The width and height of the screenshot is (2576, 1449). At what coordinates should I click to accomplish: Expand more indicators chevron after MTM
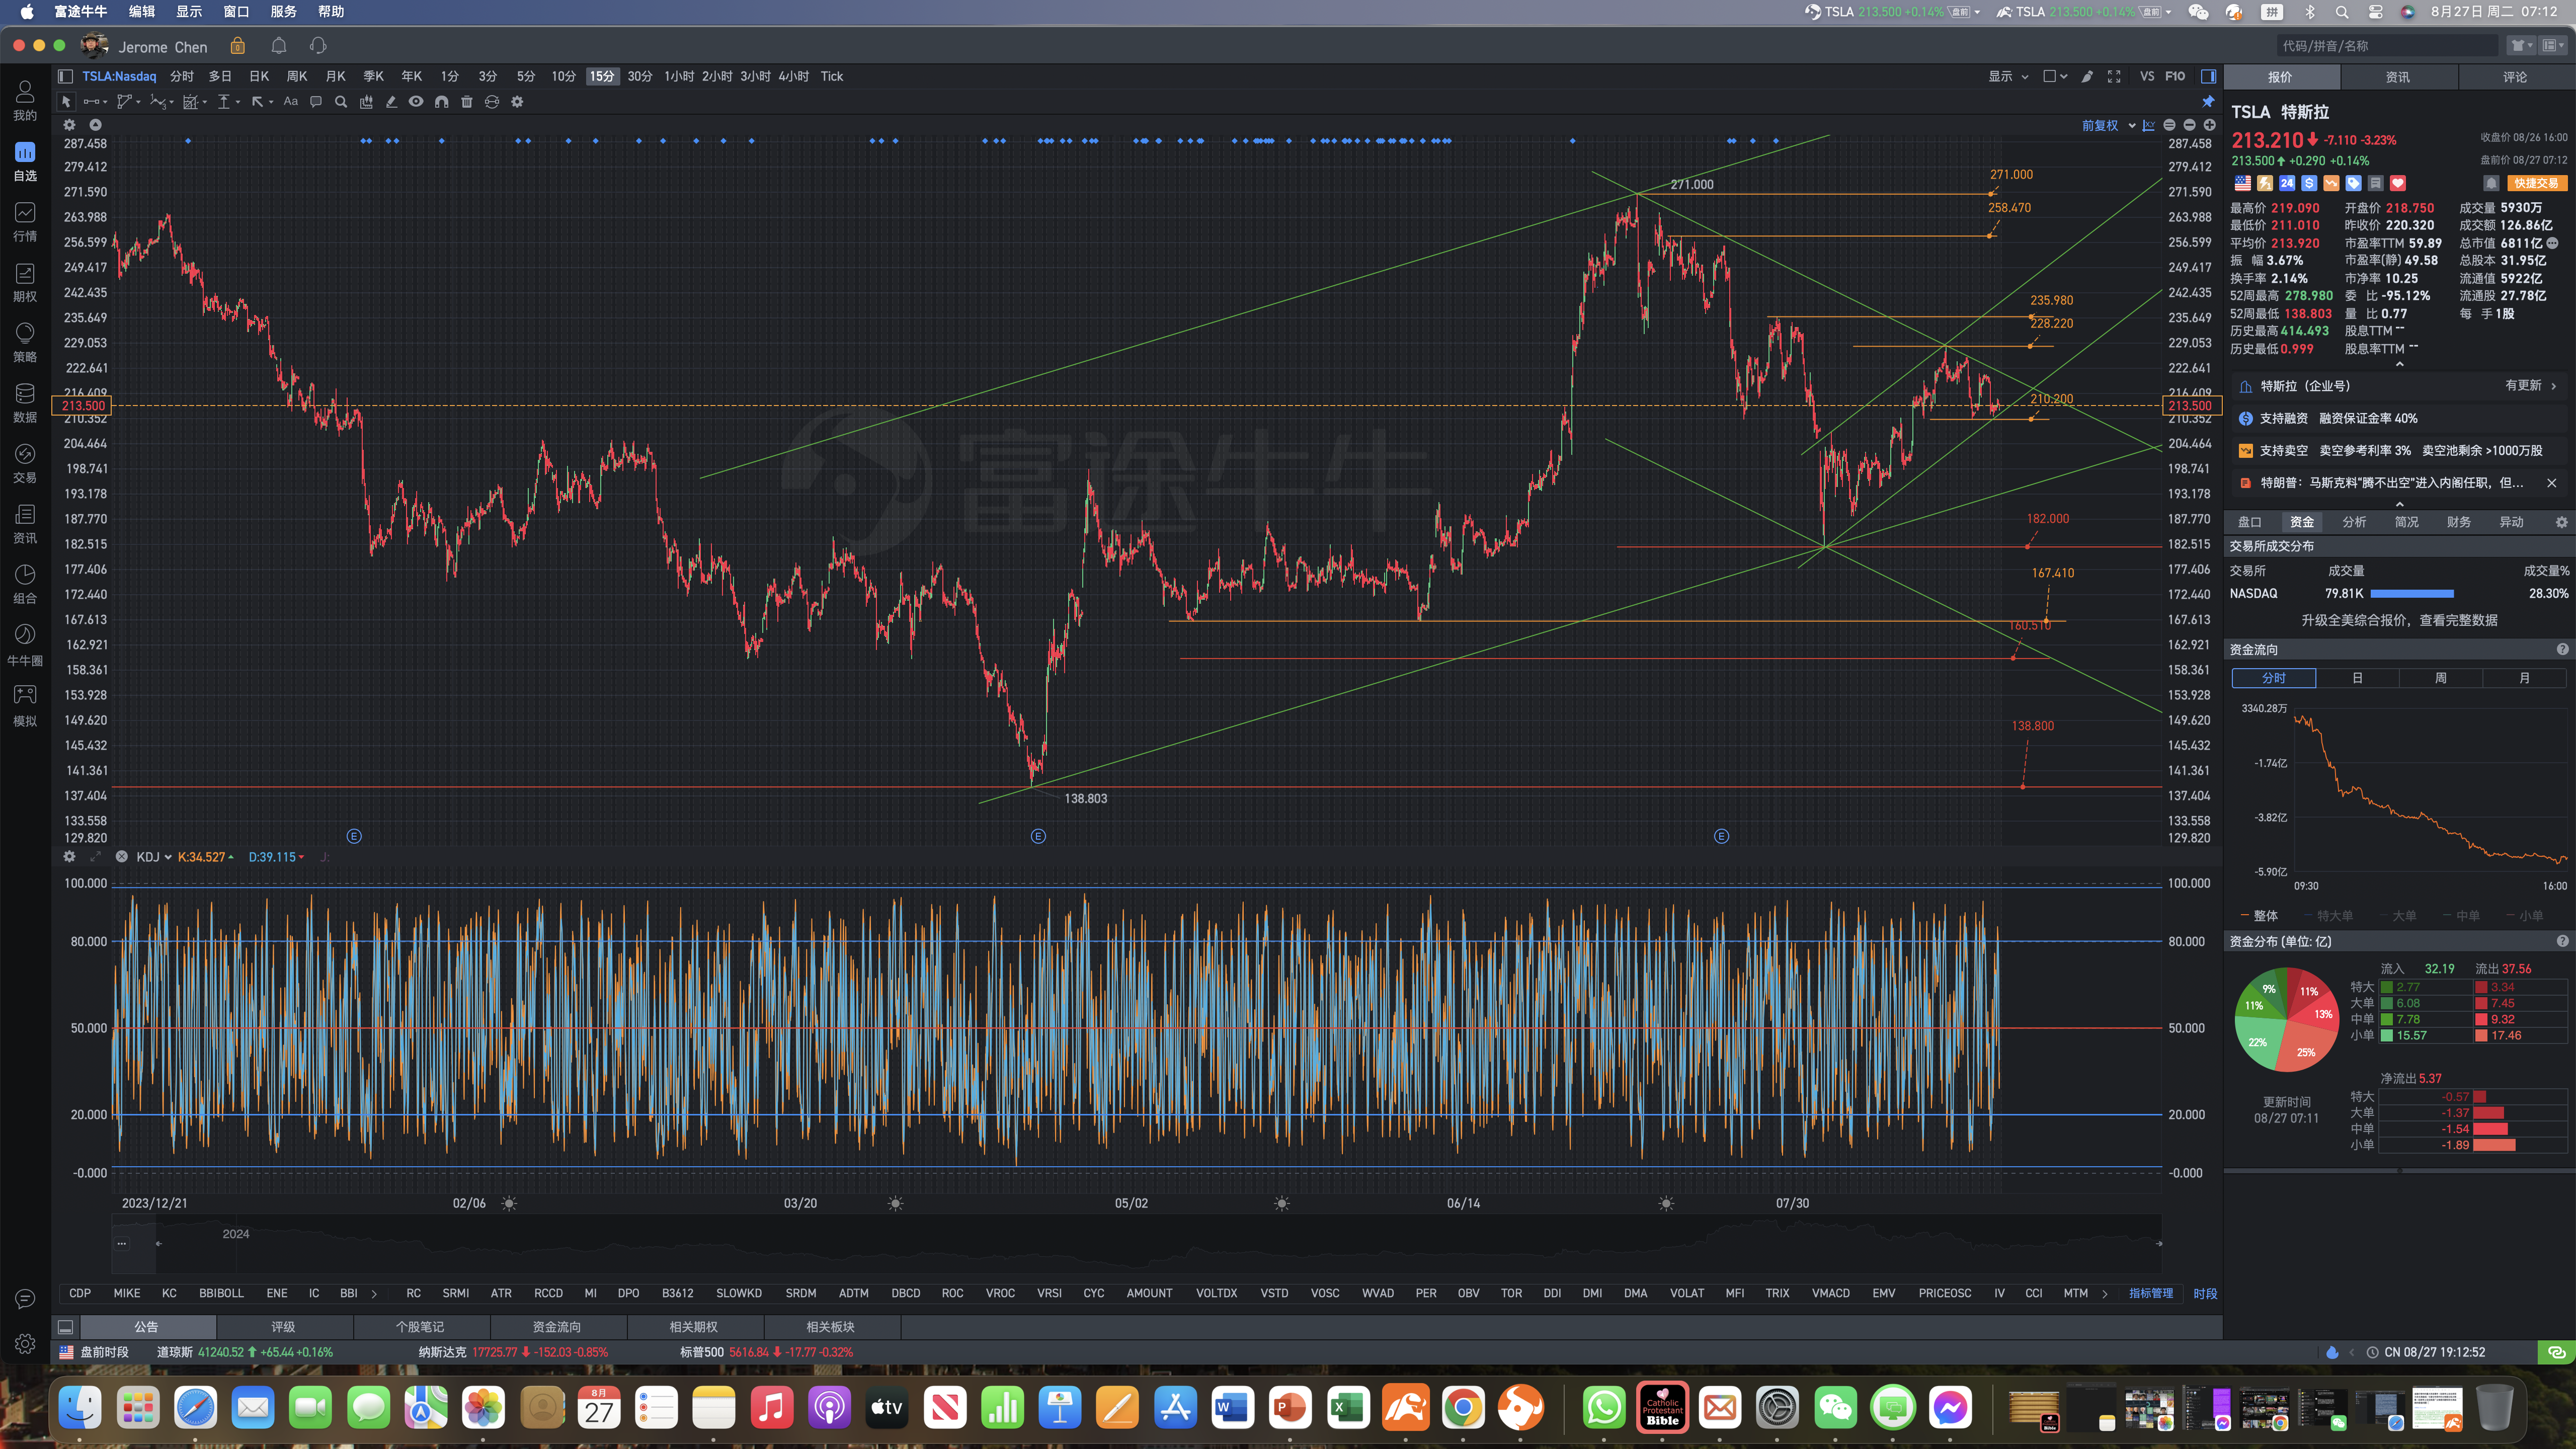2105,1294
